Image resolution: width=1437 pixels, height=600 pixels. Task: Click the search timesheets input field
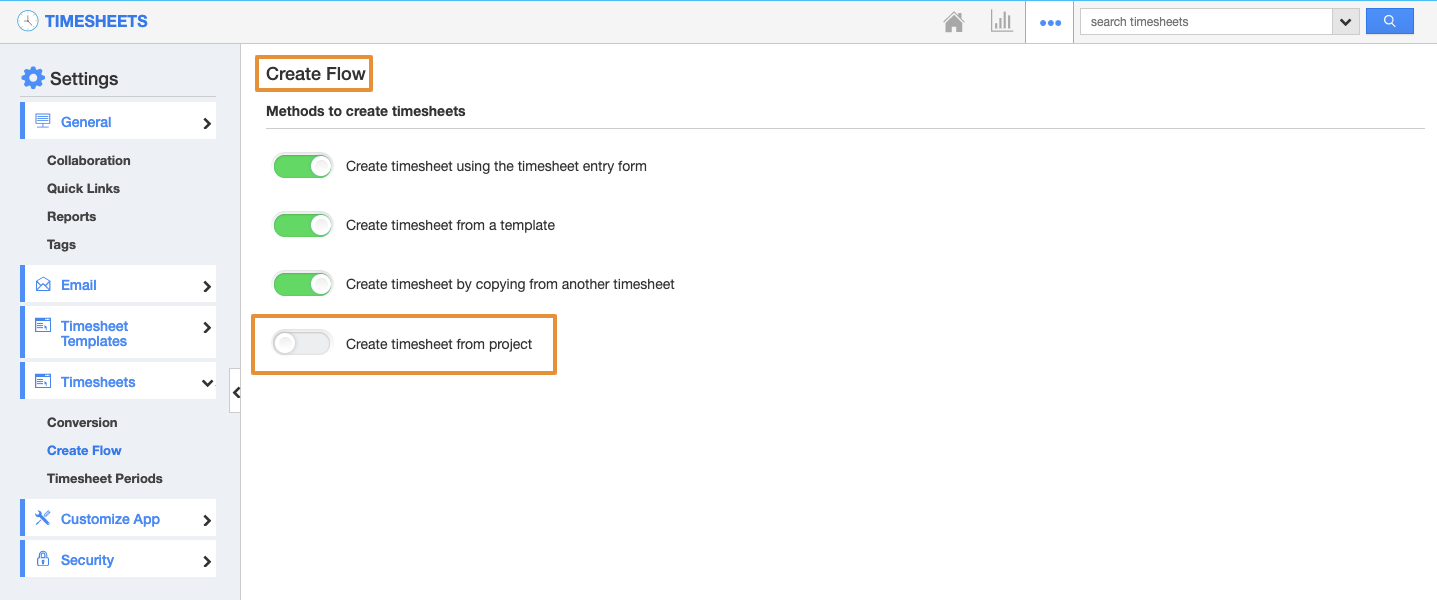1206,22
